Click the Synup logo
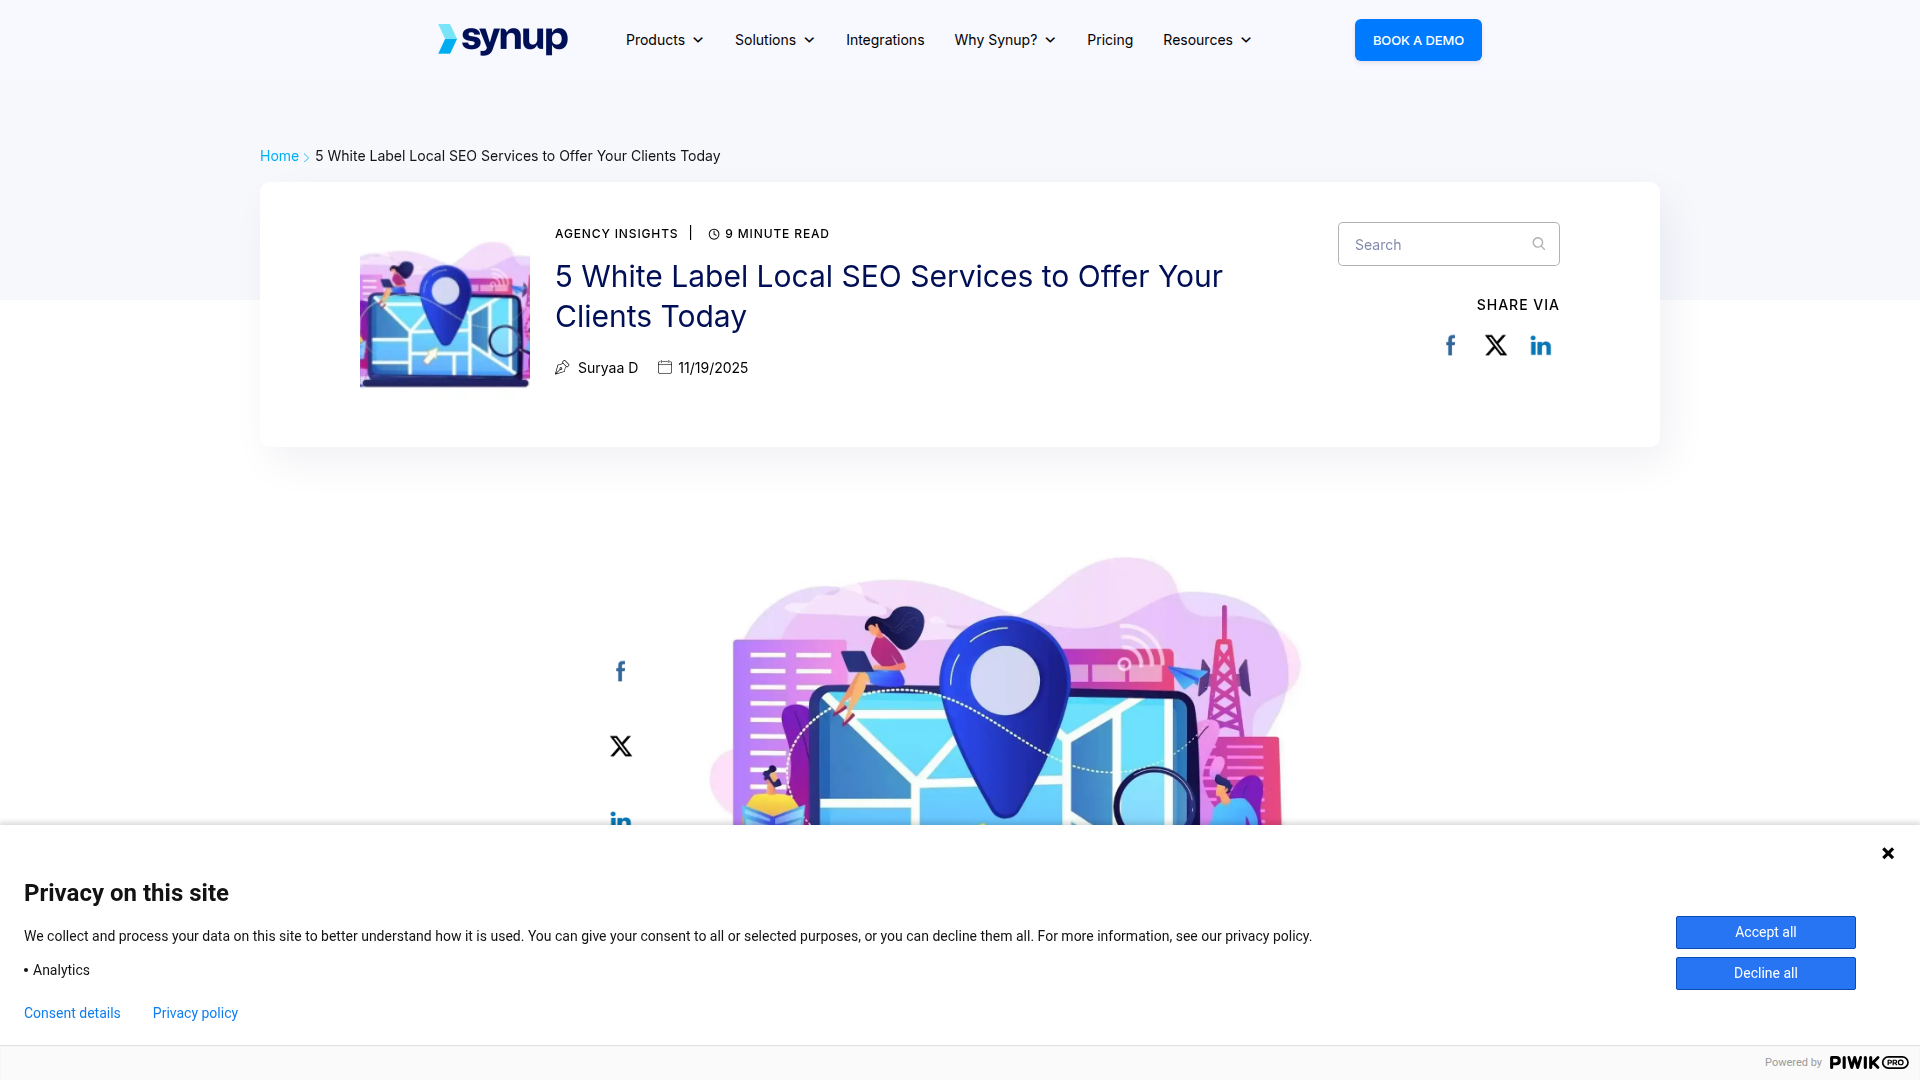Screen dimensions: 1920x1080 [x=502, y=39]
